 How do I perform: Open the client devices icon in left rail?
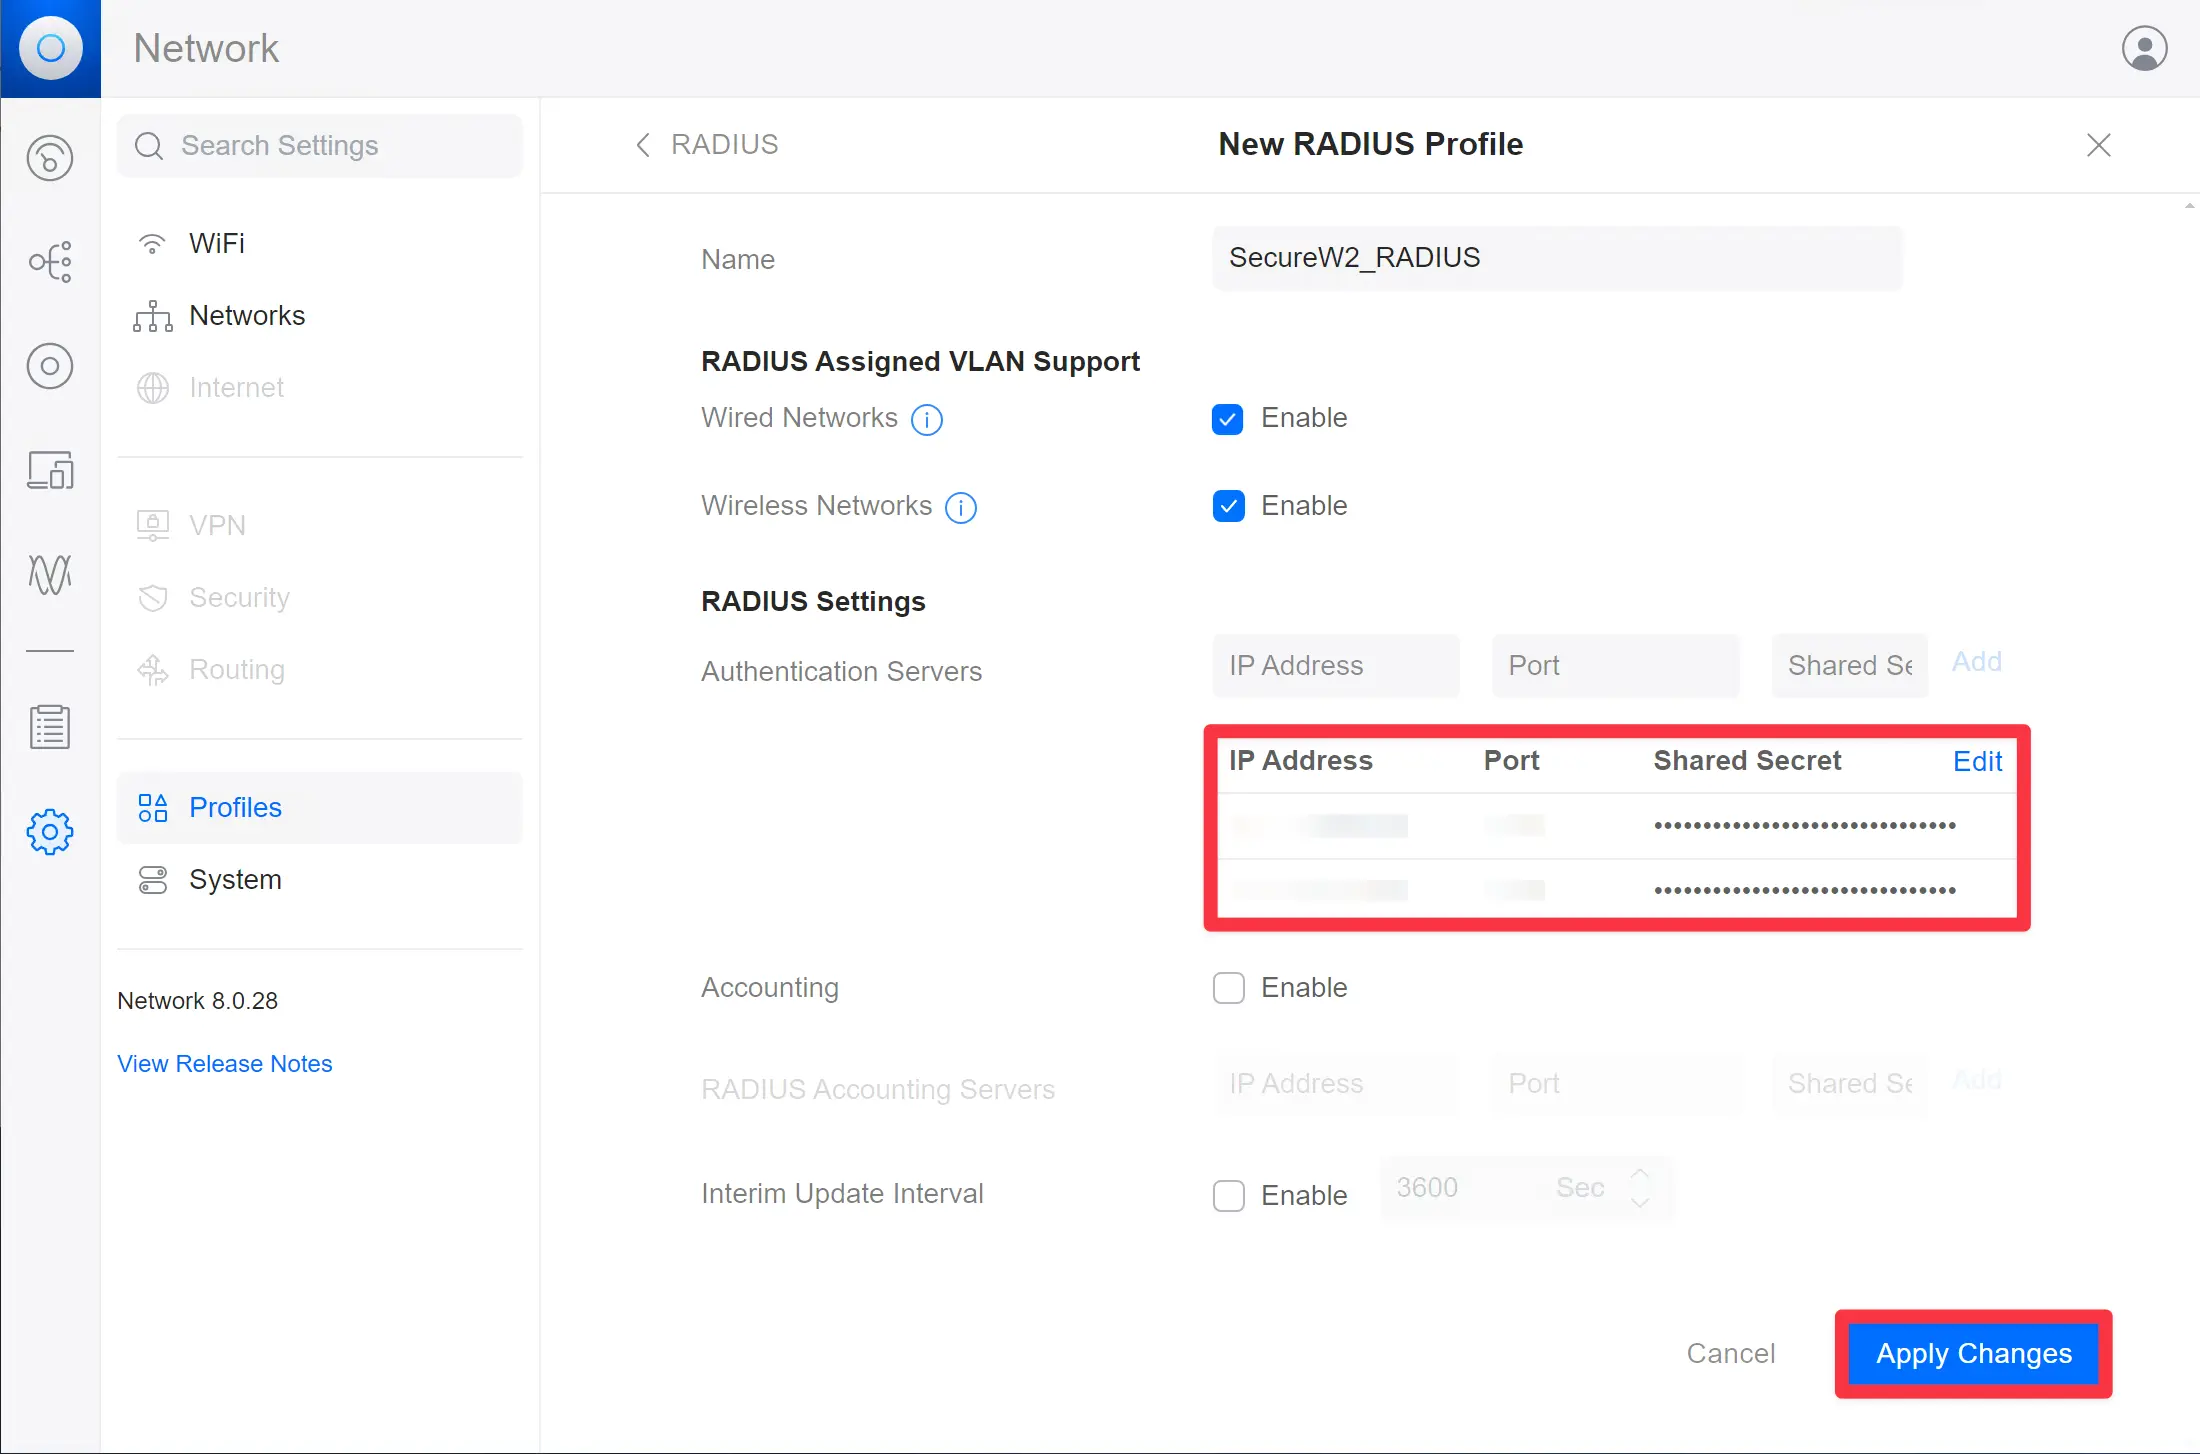click(x=50, y=470)
